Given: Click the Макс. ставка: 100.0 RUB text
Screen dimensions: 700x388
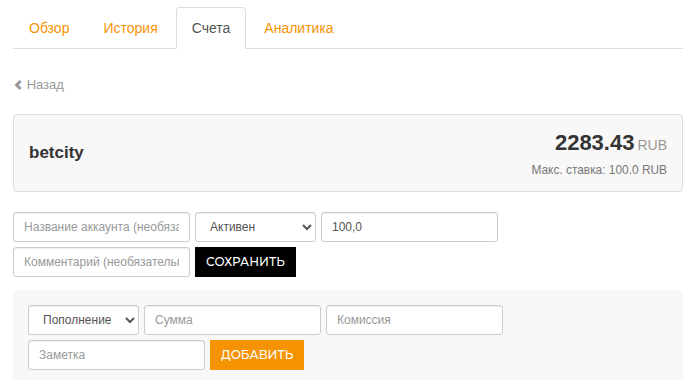Looking at the screenshot, I should point(599,170).
